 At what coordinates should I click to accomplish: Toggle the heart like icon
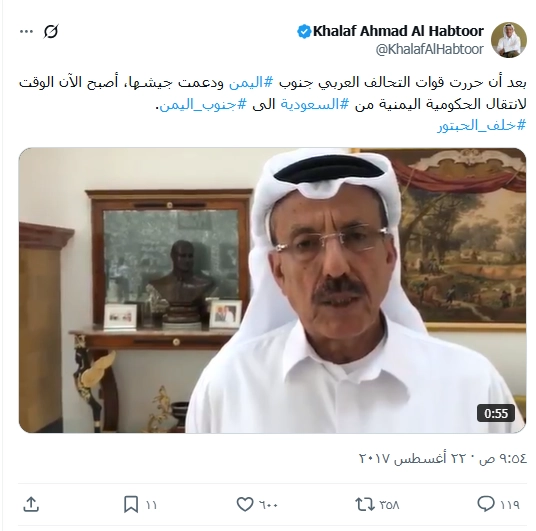coord(245,505)
